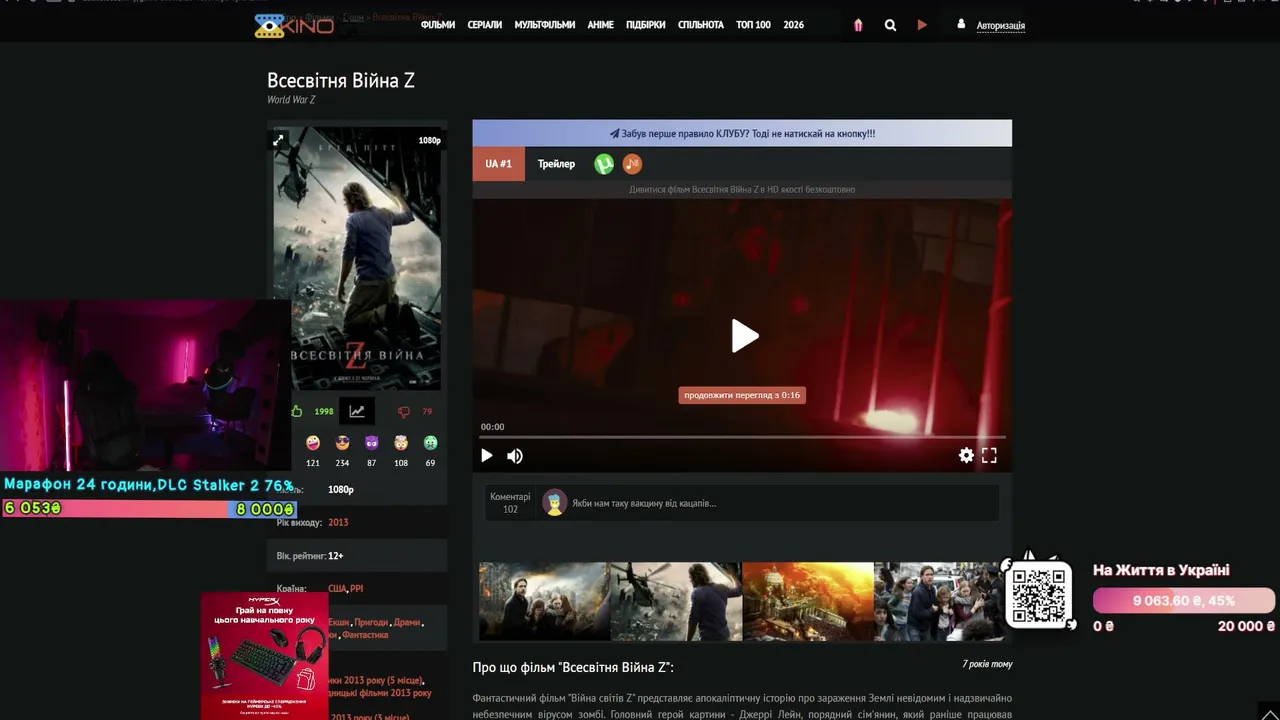Open the KINO site logo homepage
The height and width of the screenshot is (720, 1280).
tap(294, 25)
